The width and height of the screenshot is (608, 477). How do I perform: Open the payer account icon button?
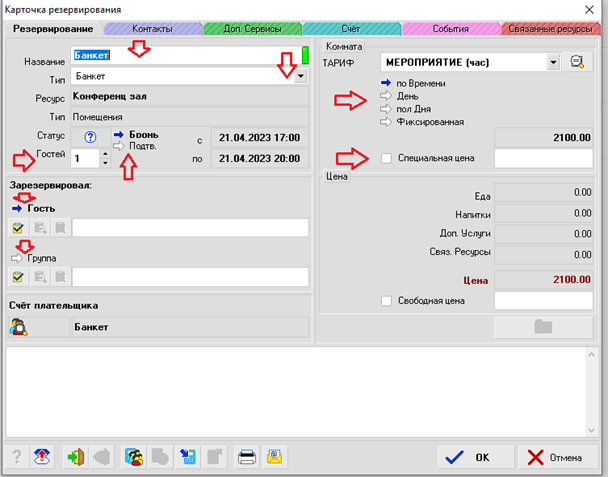coord(18,325)
